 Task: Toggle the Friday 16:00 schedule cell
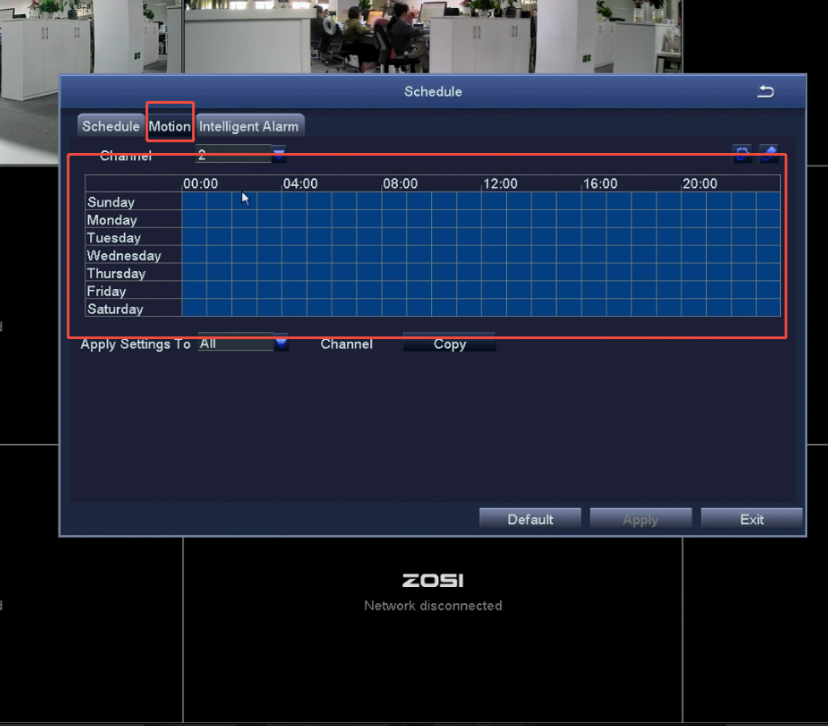coord(594,290)
